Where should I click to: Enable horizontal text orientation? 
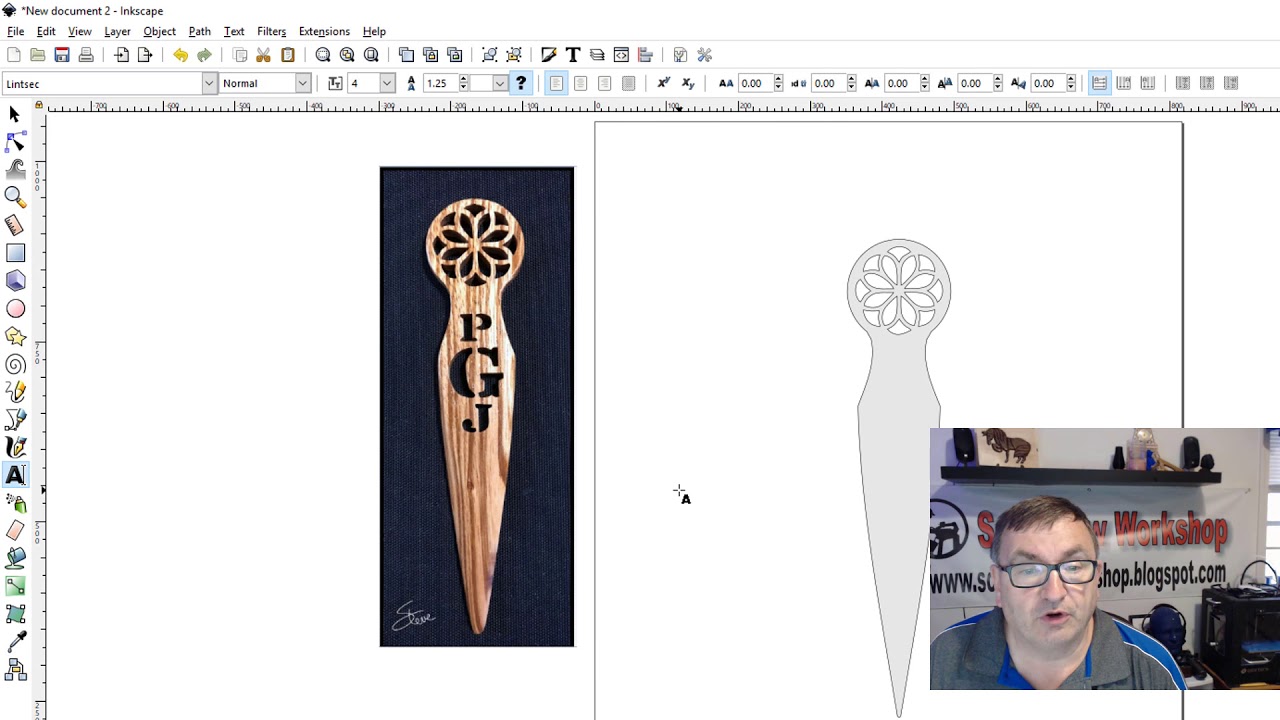click(1099, 83)
